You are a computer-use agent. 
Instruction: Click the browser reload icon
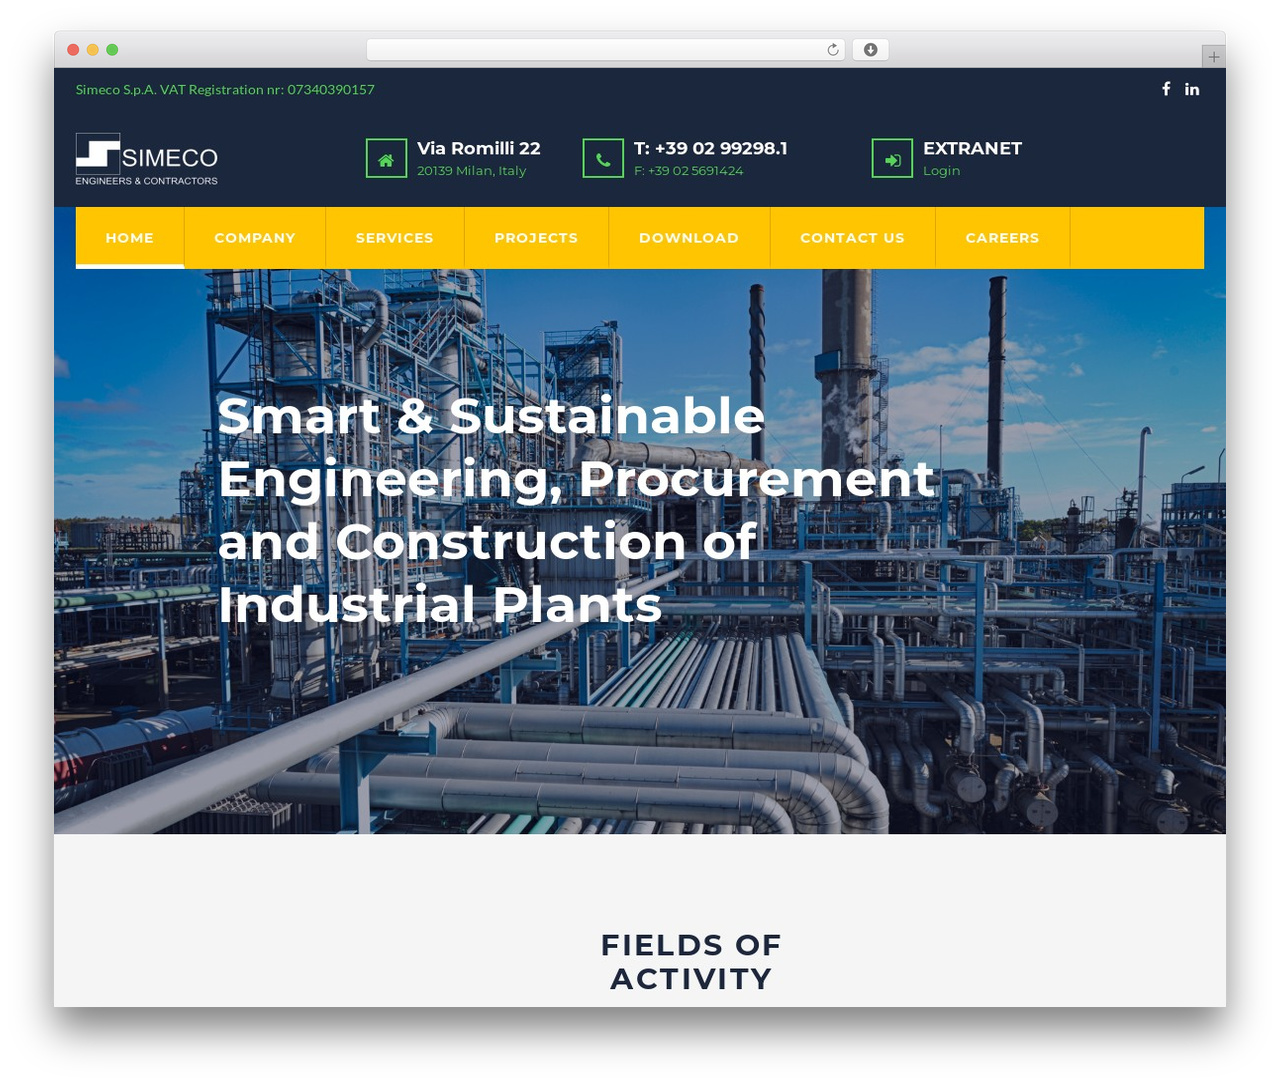tap(833, 50)
